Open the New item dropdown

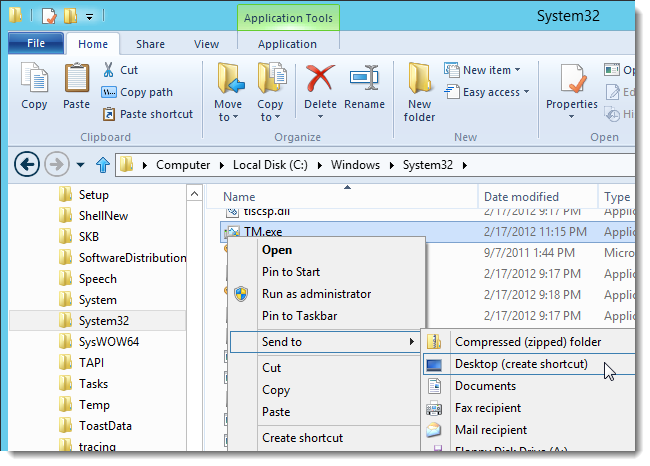[x=483, y=70]
